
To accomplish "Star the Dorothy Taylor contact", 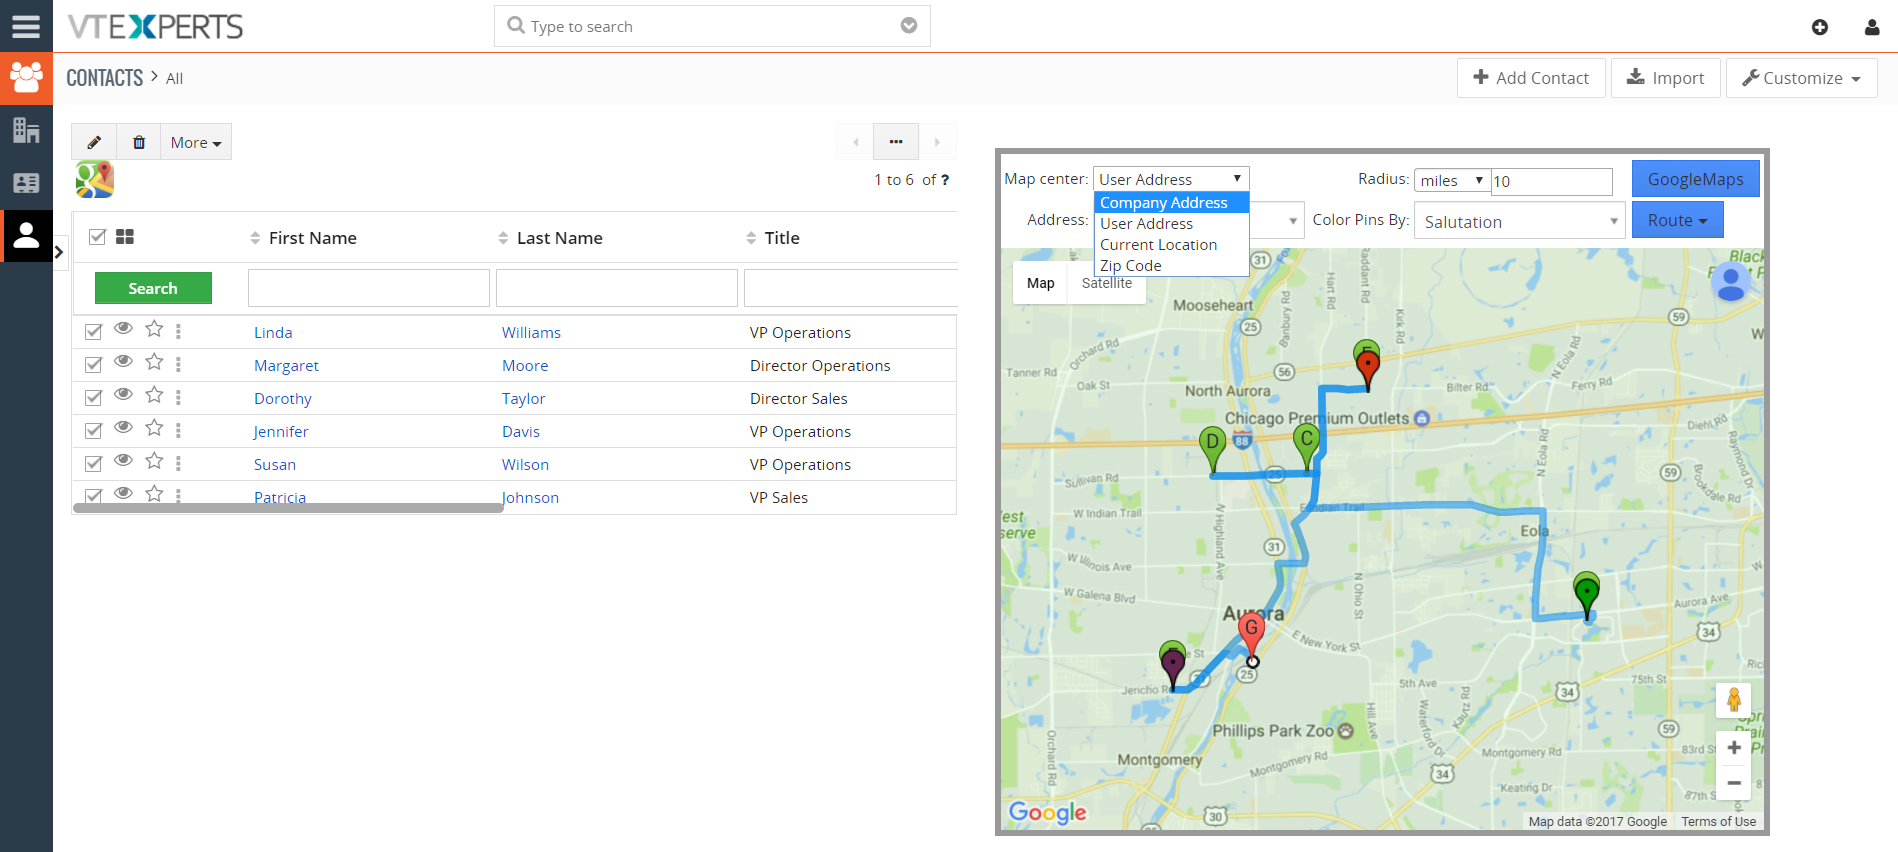I will pyautogui.click(x=154, y=395).
